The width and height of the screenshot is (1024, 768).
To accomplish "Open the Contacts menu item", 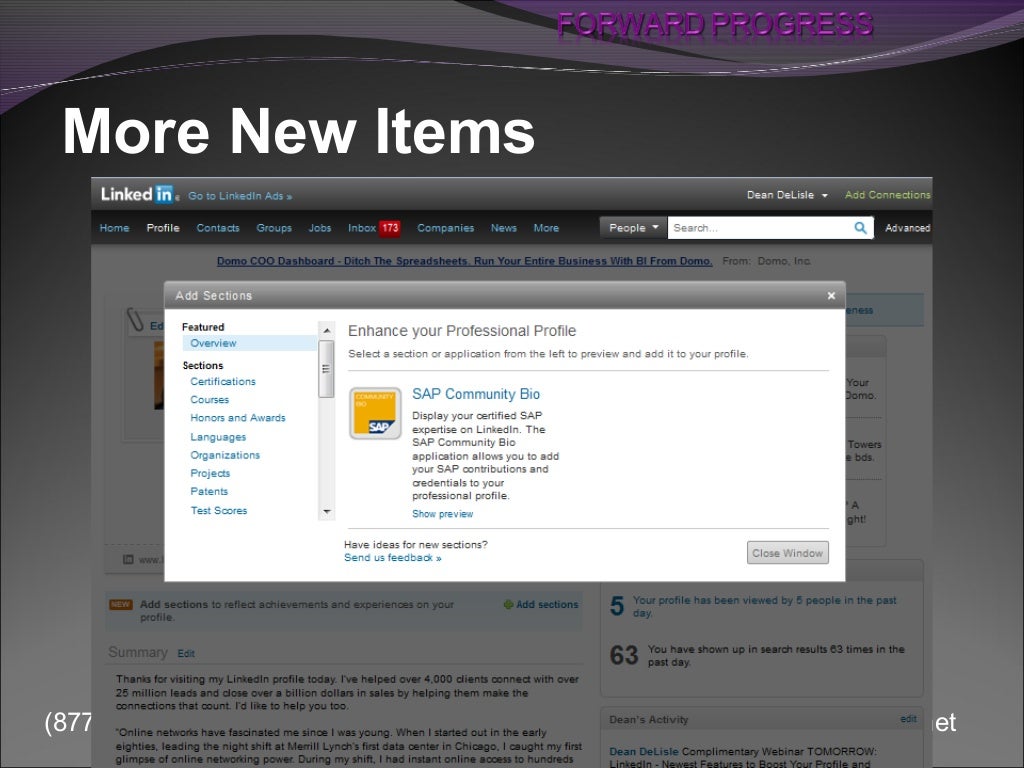I will tap(218, 228).
